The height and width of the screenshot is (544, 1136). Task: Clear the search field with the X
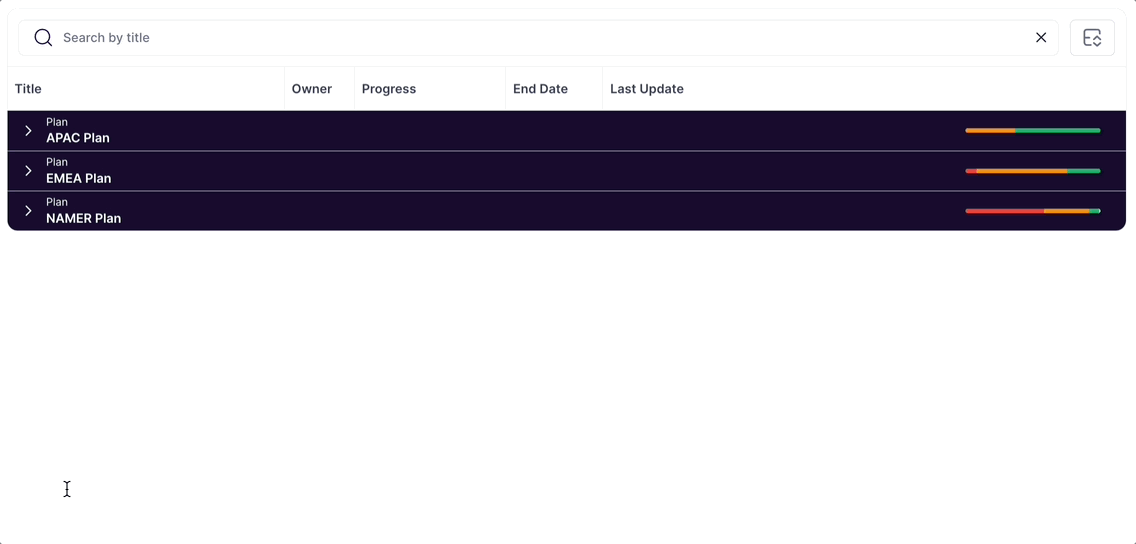[x=1041, y=38]
